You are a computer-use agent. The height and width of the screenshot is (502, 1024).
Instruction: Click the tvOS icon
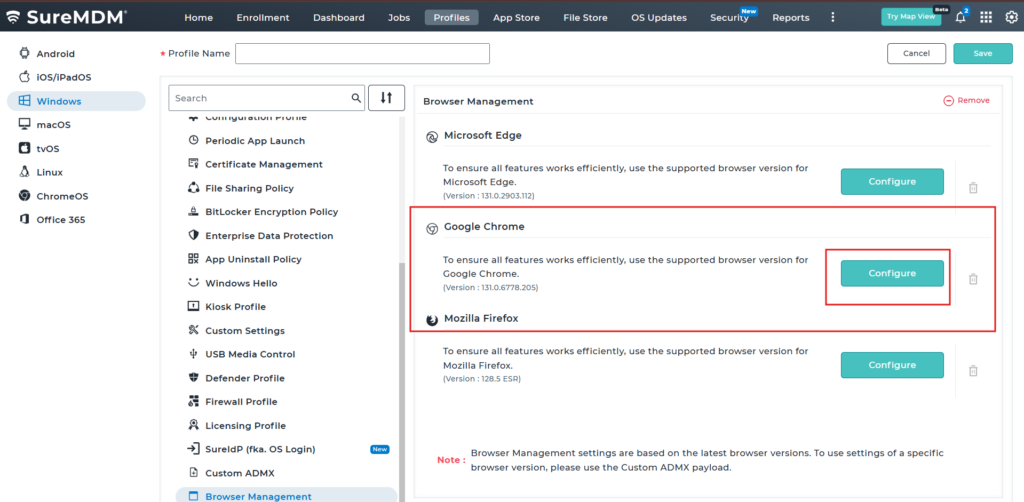tap(24, 148)
